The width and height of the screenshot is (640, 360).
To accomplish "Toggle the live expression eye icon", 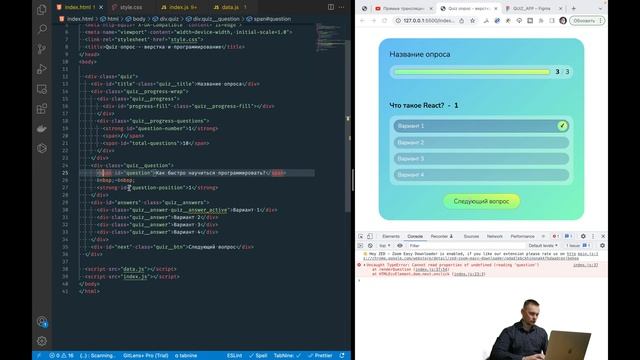I will tap(400, 246).
